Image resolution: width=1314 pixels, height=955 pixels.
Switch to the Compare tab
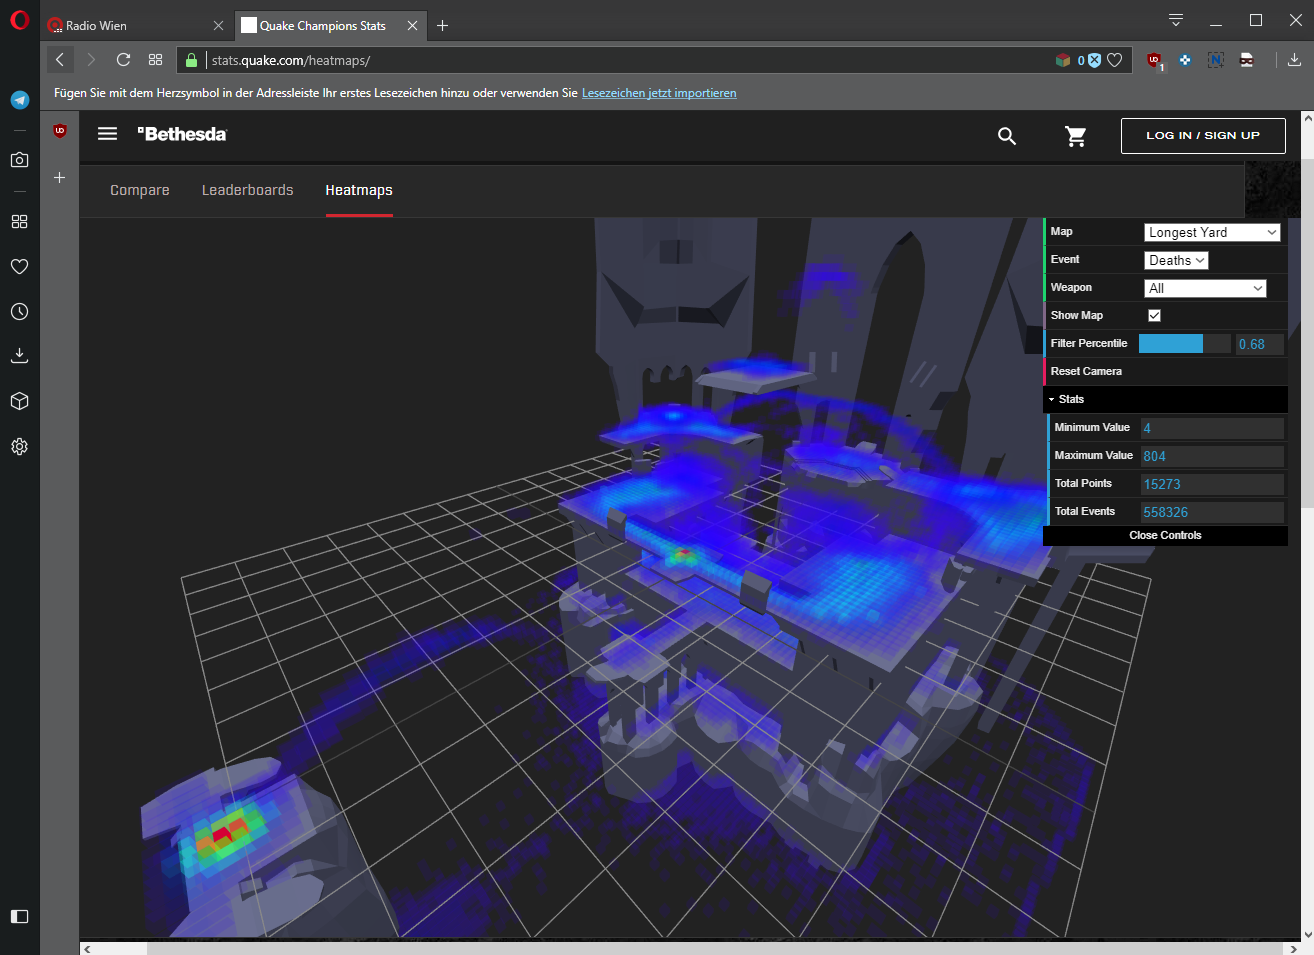[x=140, y=190]
